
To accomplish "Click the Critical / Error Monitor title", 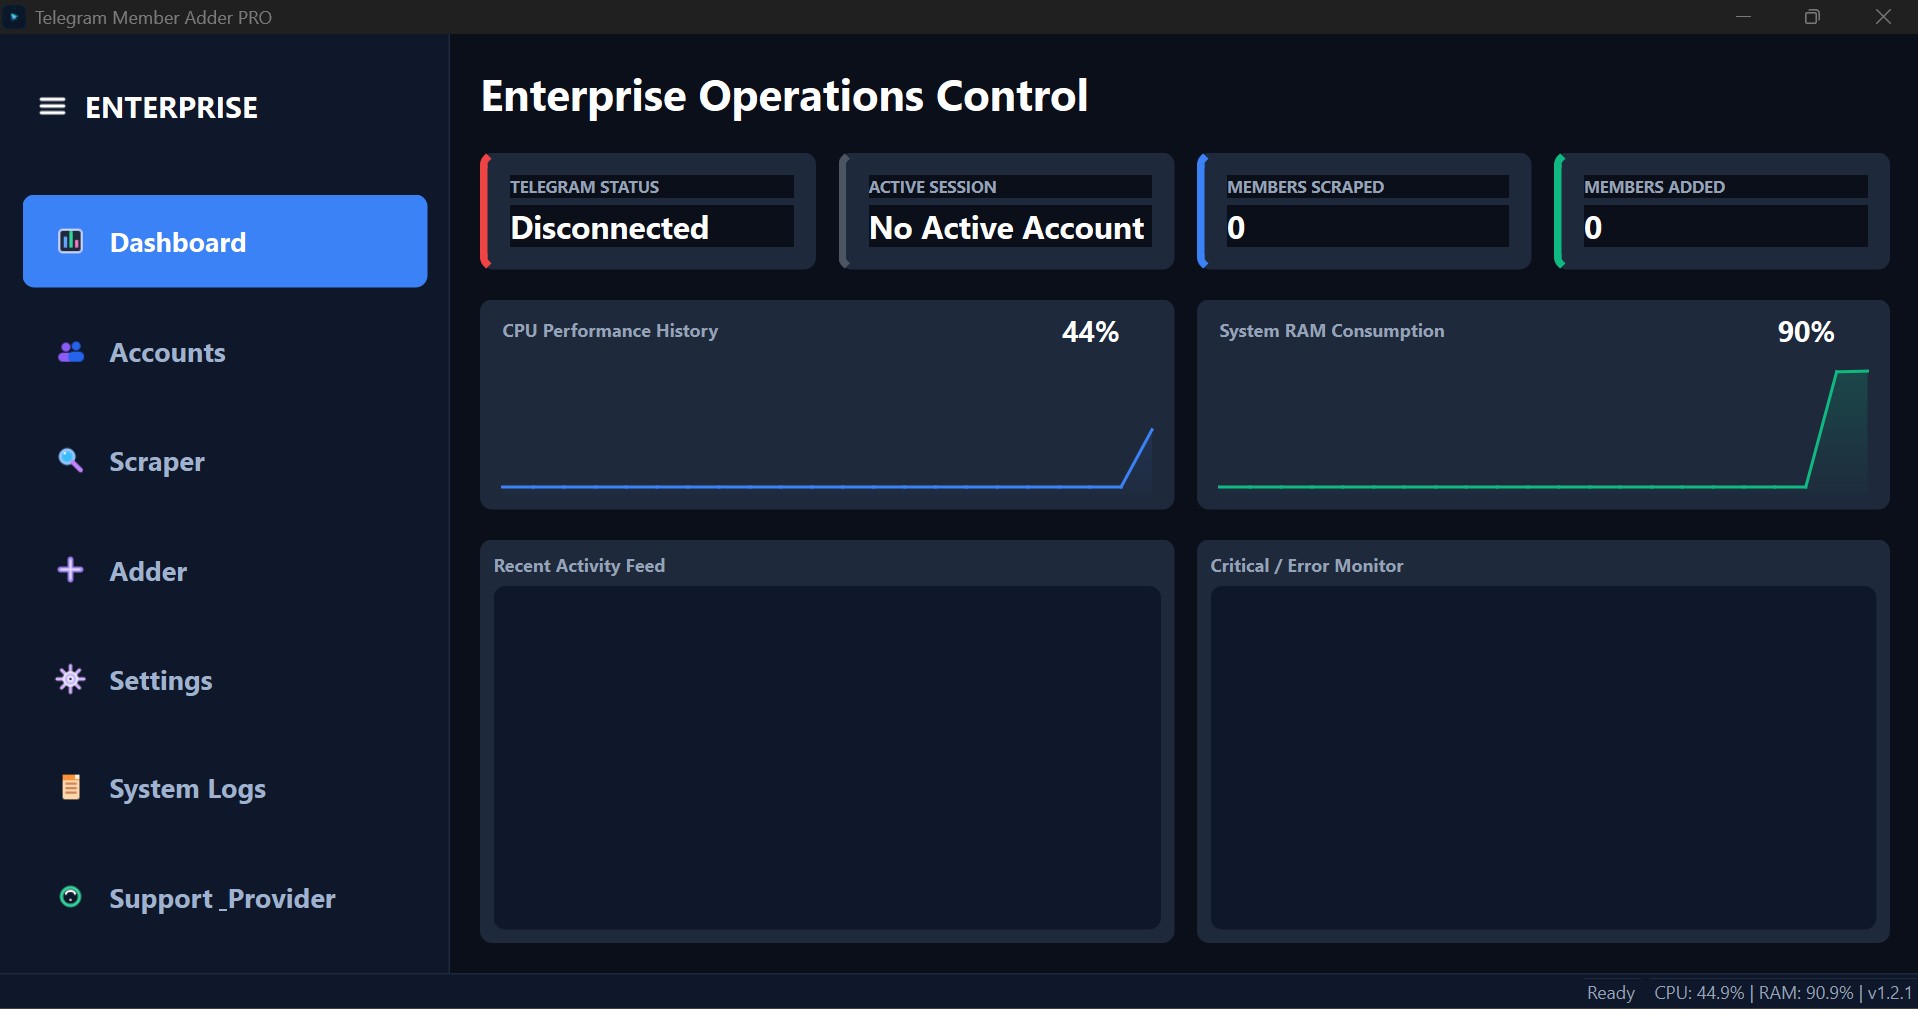I will click(1306, 566).
